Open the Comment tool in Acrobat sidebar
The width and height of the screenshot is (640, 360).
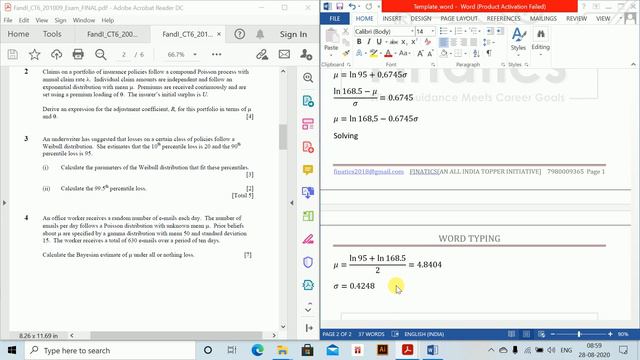point(308,169)
